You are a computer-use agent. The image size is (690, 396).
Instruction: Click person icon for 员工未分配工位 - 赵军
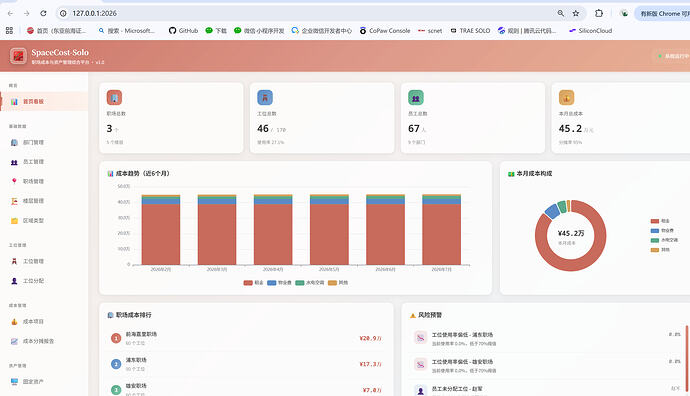(x=421, y=390)
